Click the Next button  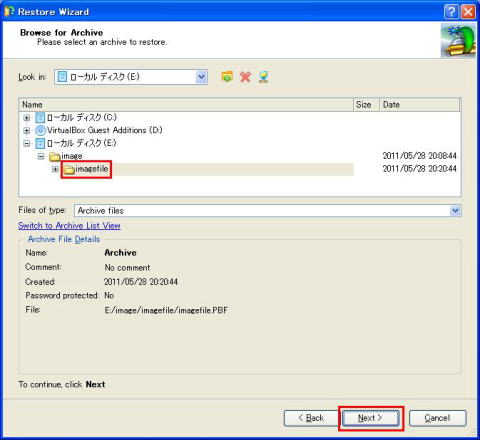(x=371, y=418)
